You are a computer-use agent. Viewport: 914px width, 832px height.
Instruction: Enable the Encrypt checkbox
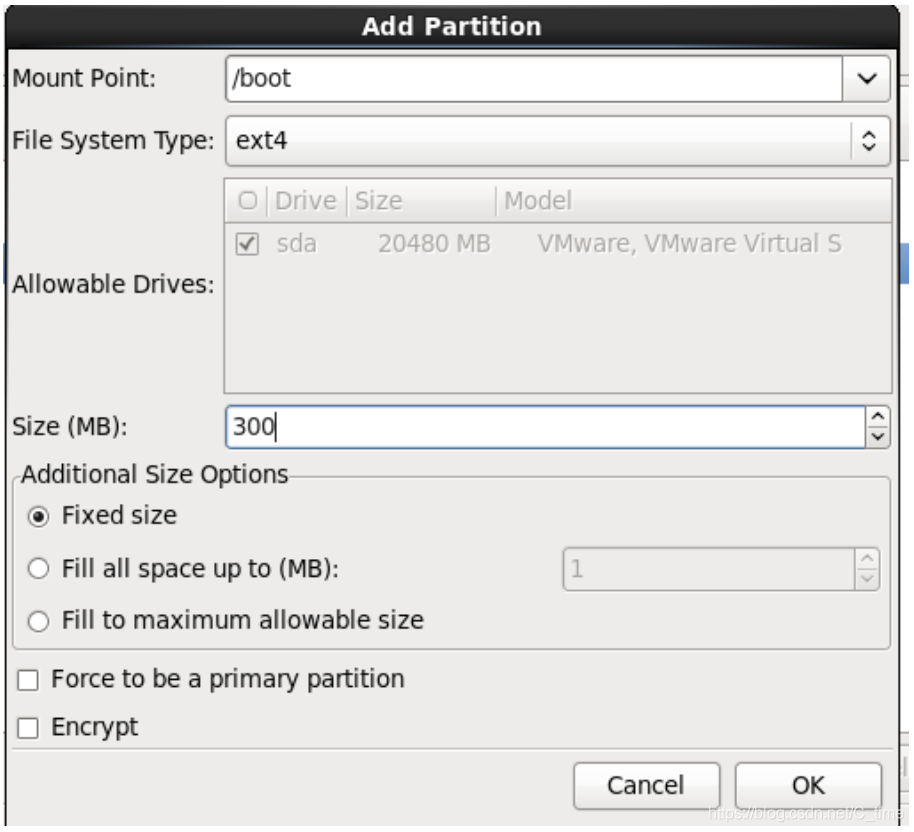pyautogui.click(x=28, y=728)
